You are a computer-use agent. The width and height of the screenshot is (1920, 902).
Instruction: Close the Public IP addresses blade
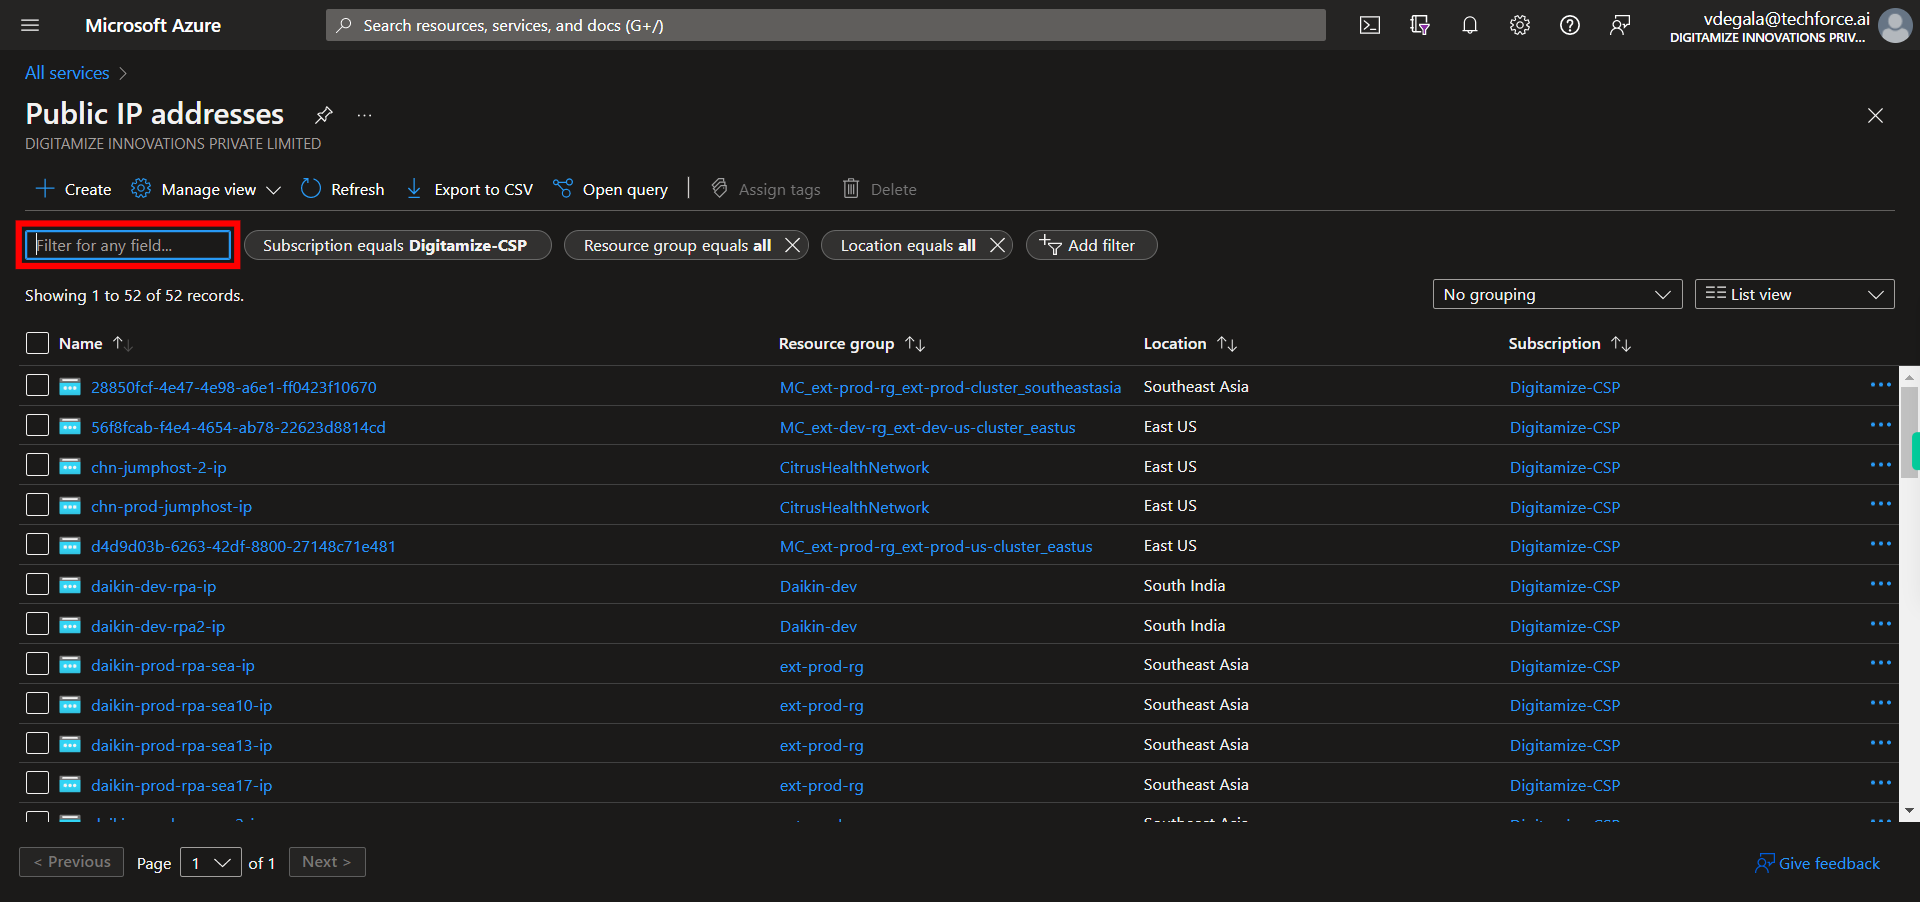pyautogui.click(x=1875, y=116)
